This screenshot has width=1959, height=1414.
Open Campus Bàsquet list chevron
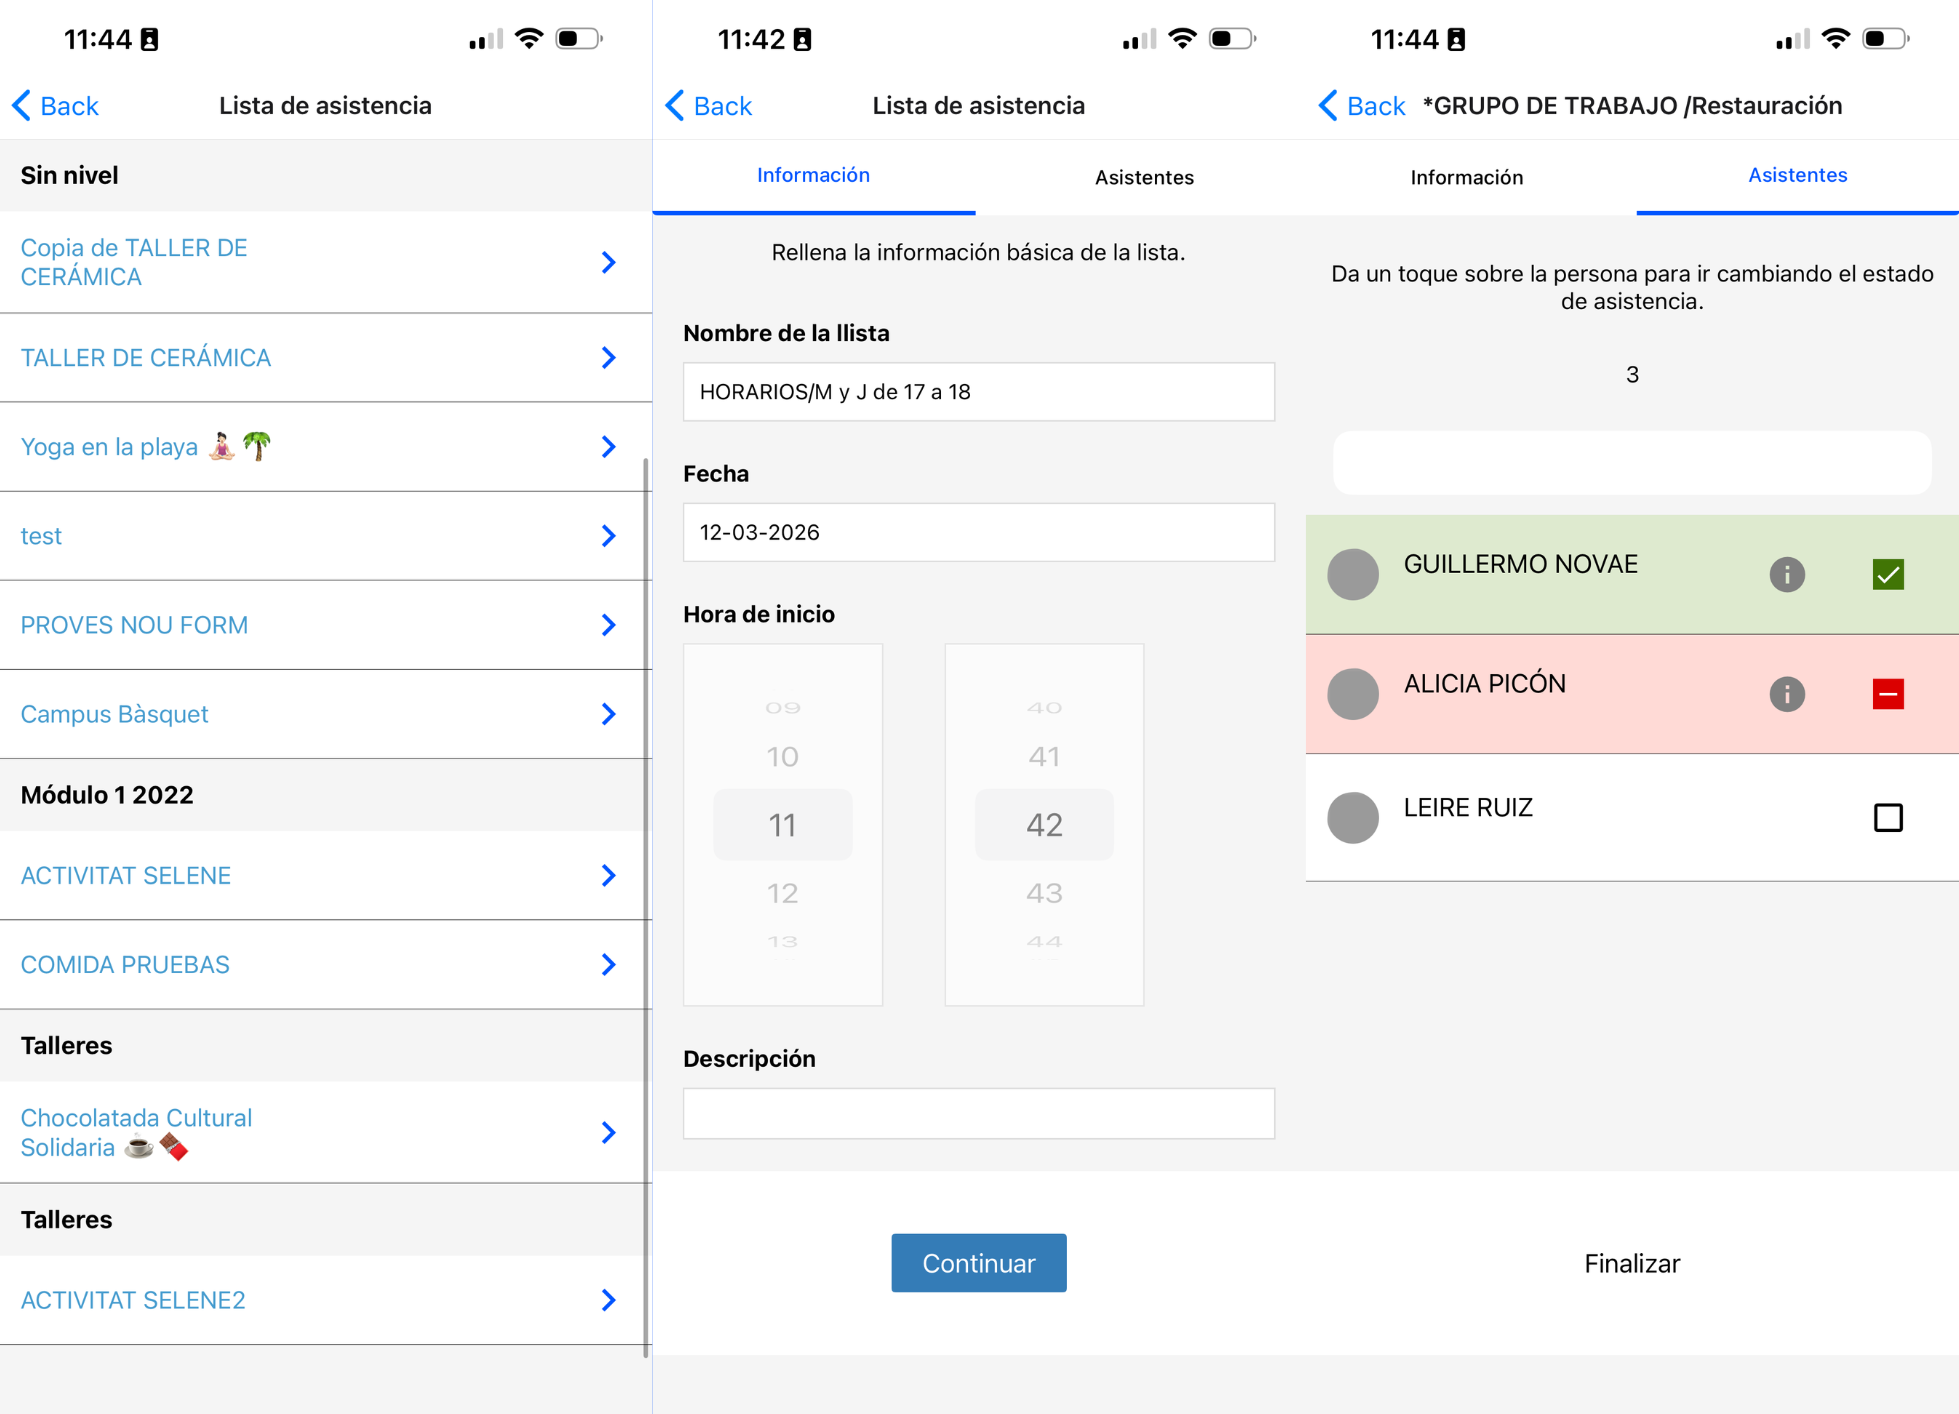[608, 714]
